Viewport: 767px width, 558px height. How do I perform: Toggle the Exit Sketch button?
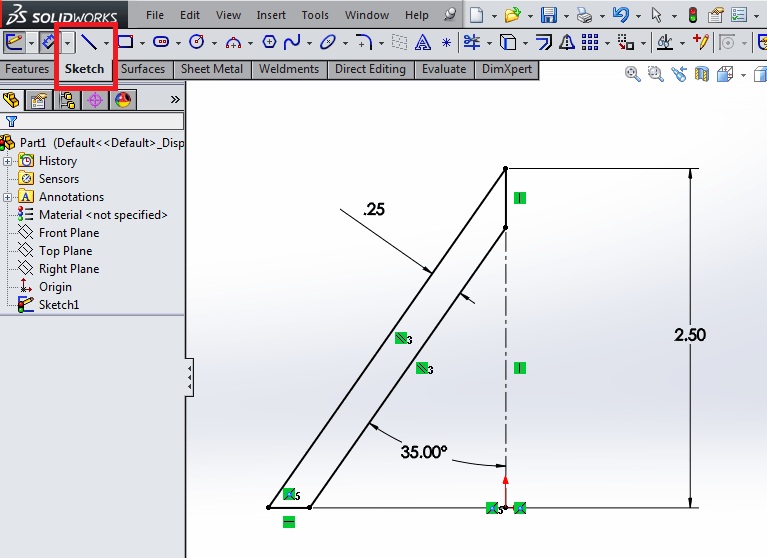(14, 42)
